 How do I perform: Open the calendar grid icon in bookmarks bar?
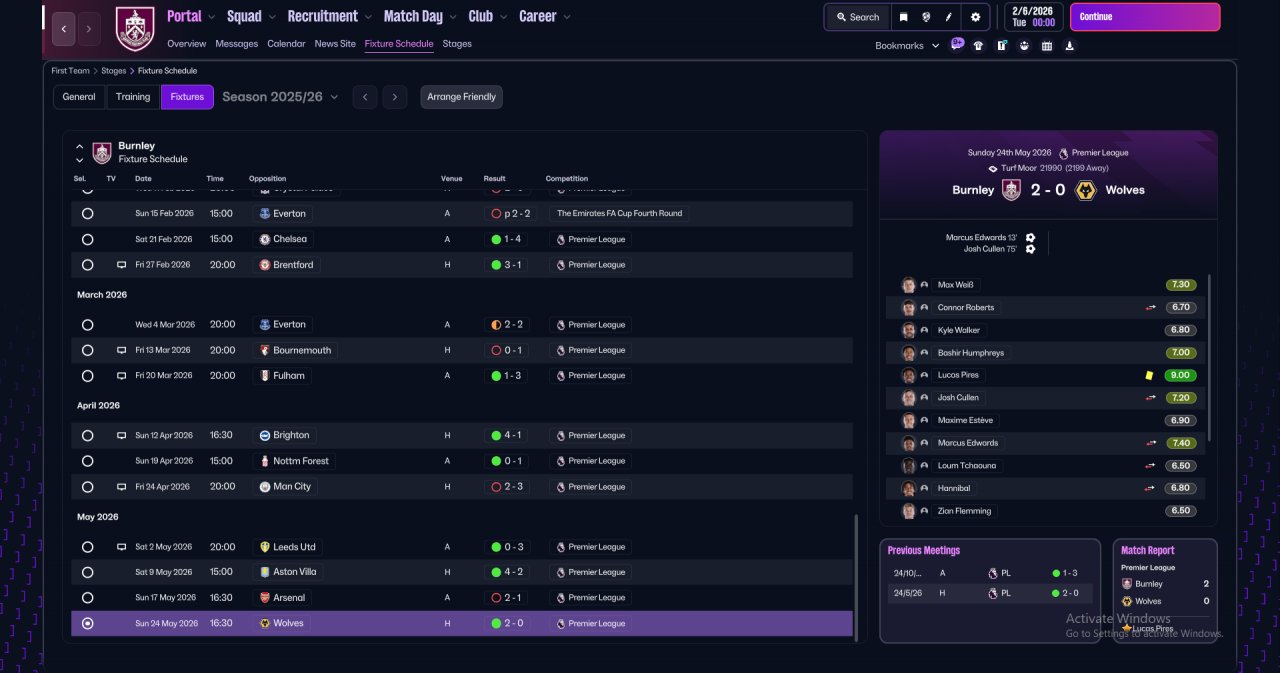click(x=1047, y=45)
